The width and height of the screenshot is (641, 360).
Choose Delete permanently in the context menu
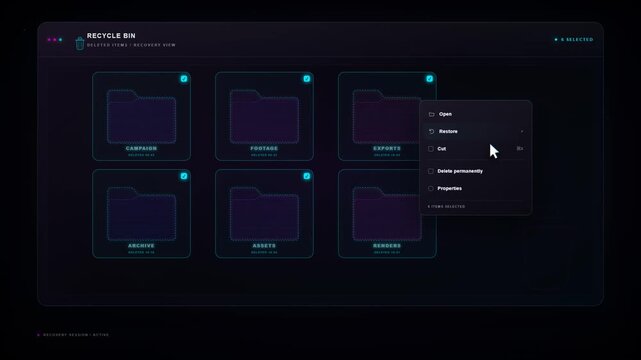coord(476,171)
